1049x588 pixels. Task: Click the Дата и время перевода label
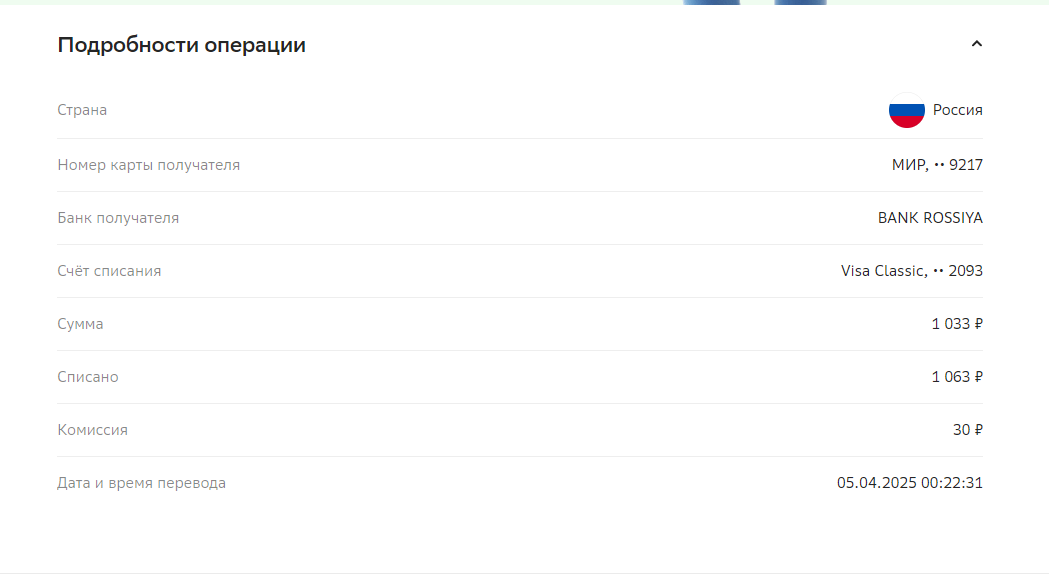click(x=142, y=483)
